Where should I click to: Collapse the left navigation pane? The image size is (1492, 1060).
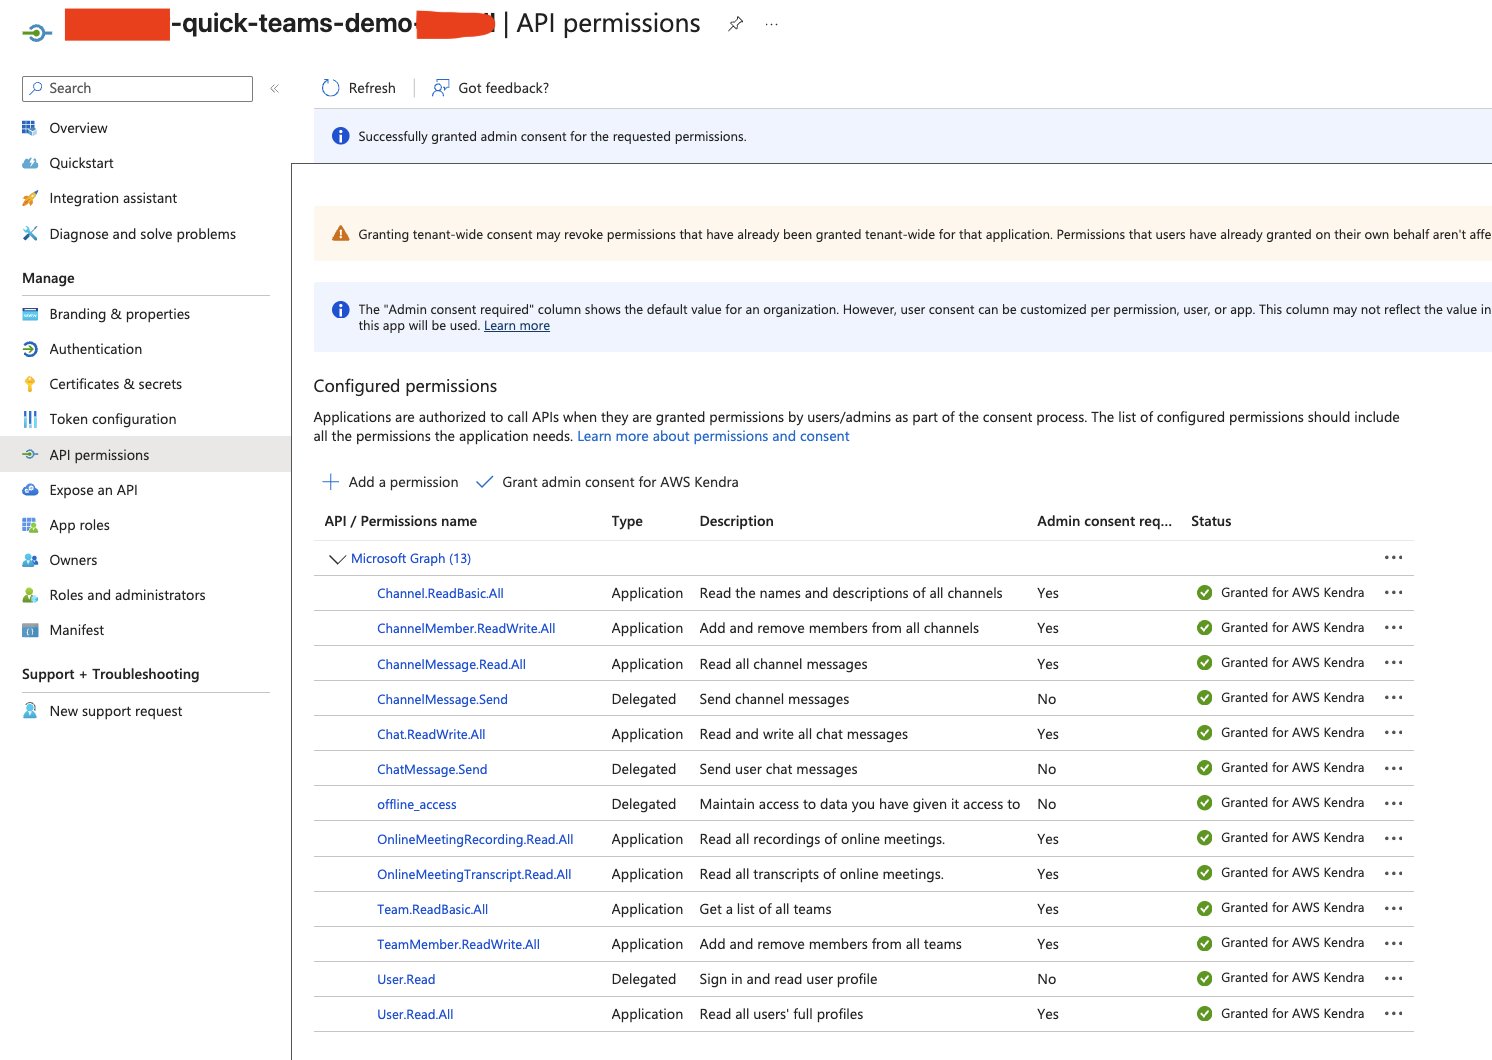click(275, 88)
